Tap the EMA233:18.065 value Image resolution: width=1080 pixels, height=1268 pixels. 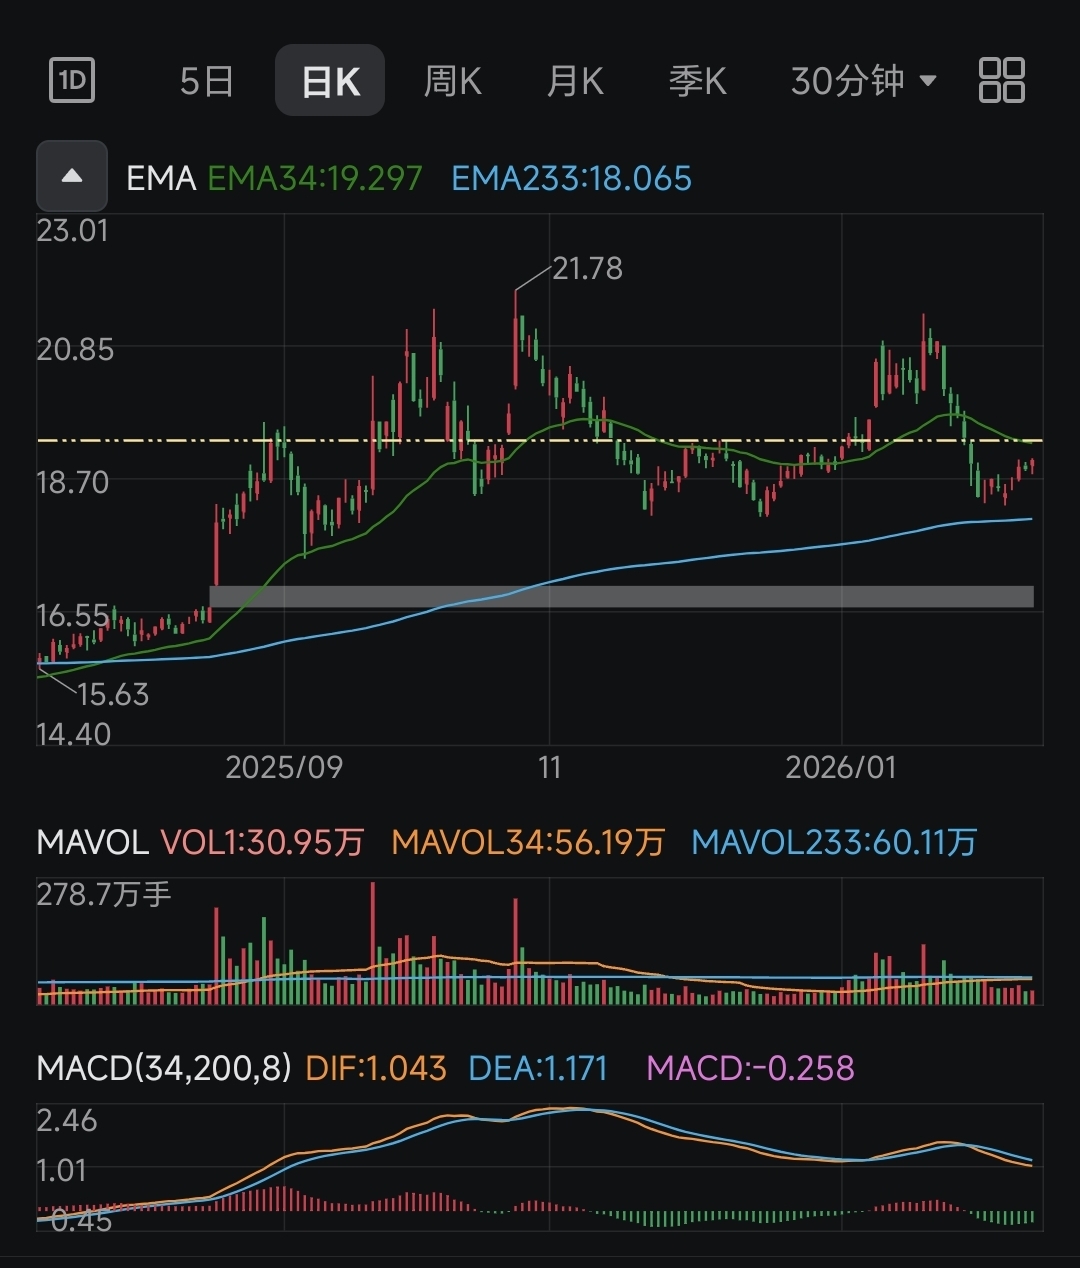point(572,179)
